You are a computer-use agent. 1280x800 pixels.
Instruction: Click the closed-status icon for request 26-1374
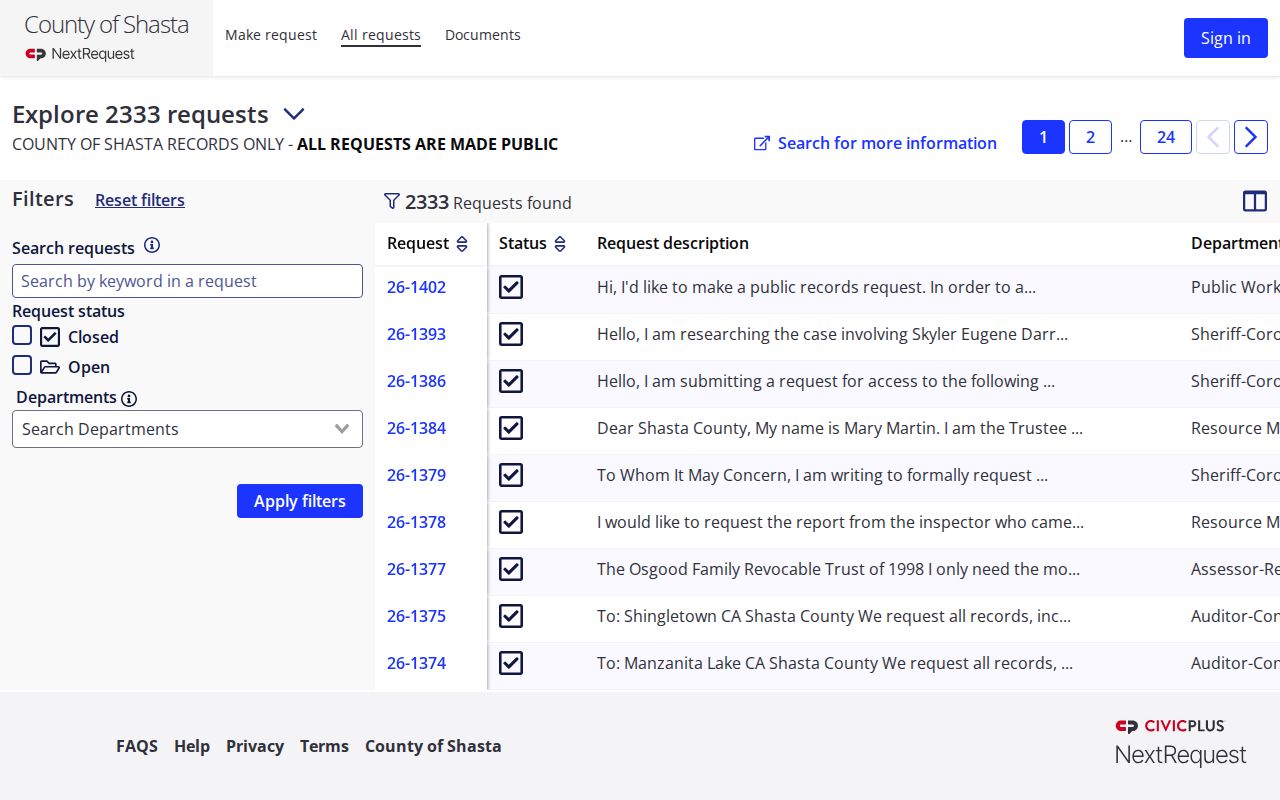coord(511,663)
